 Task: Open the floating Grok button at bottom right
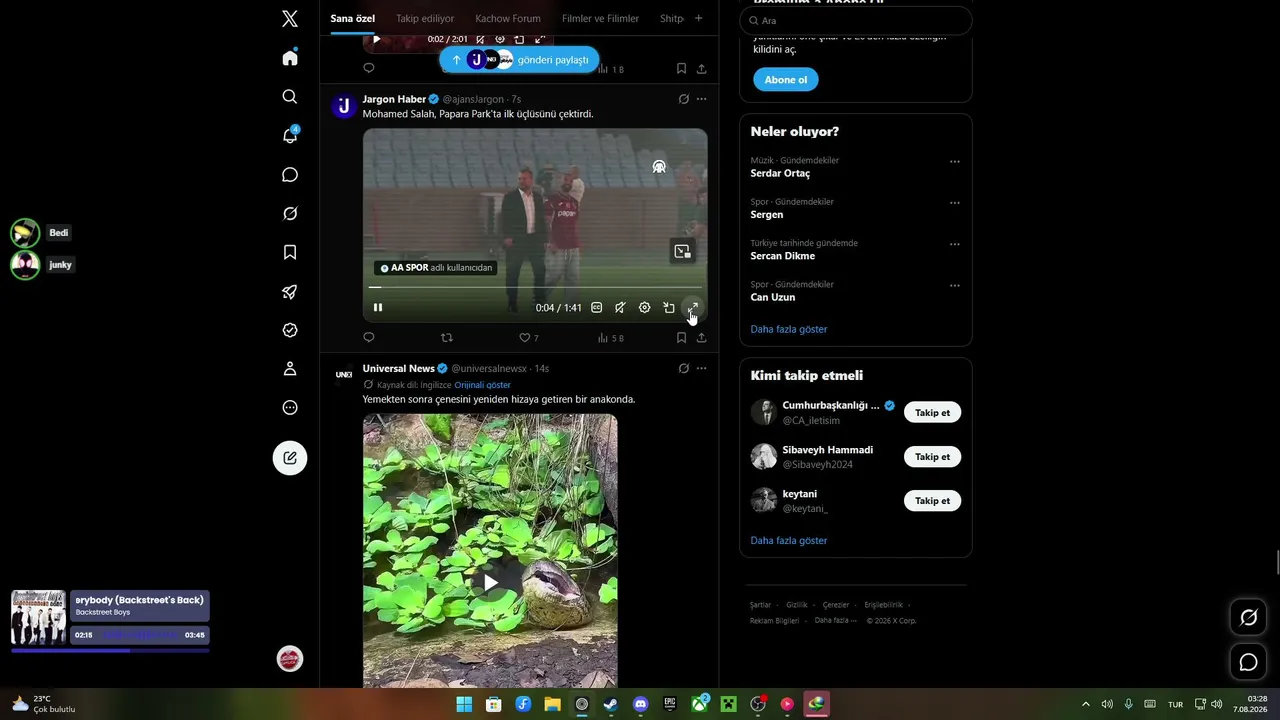tap(1248, 617)
